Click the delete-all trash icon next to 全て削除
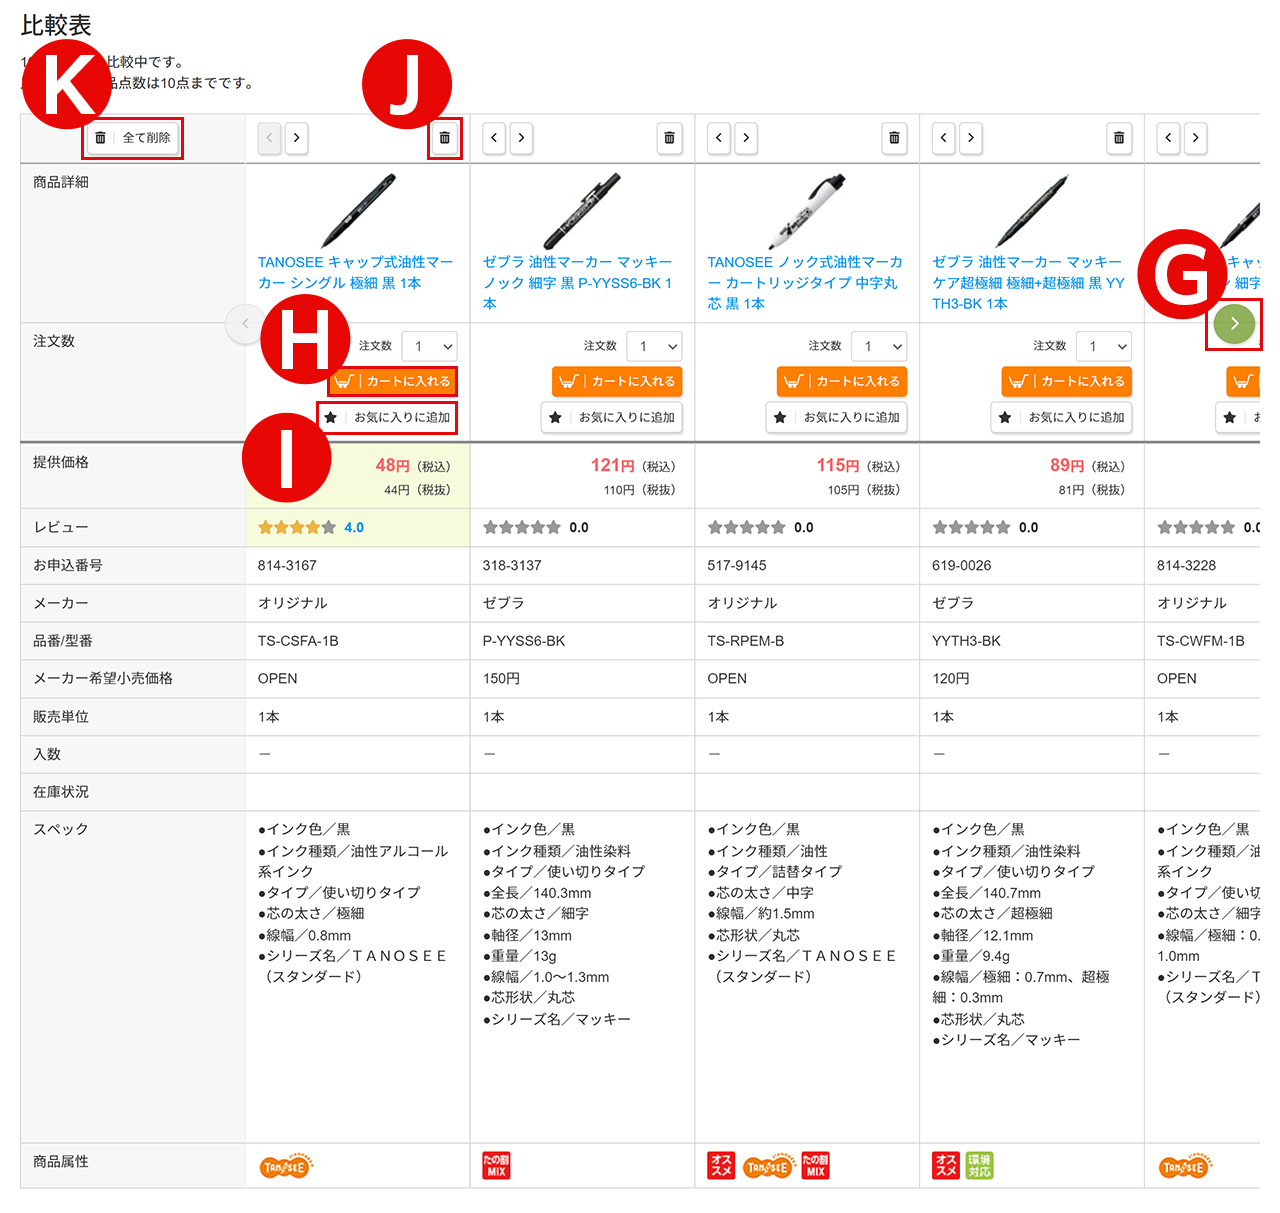 tap(100, 138)
